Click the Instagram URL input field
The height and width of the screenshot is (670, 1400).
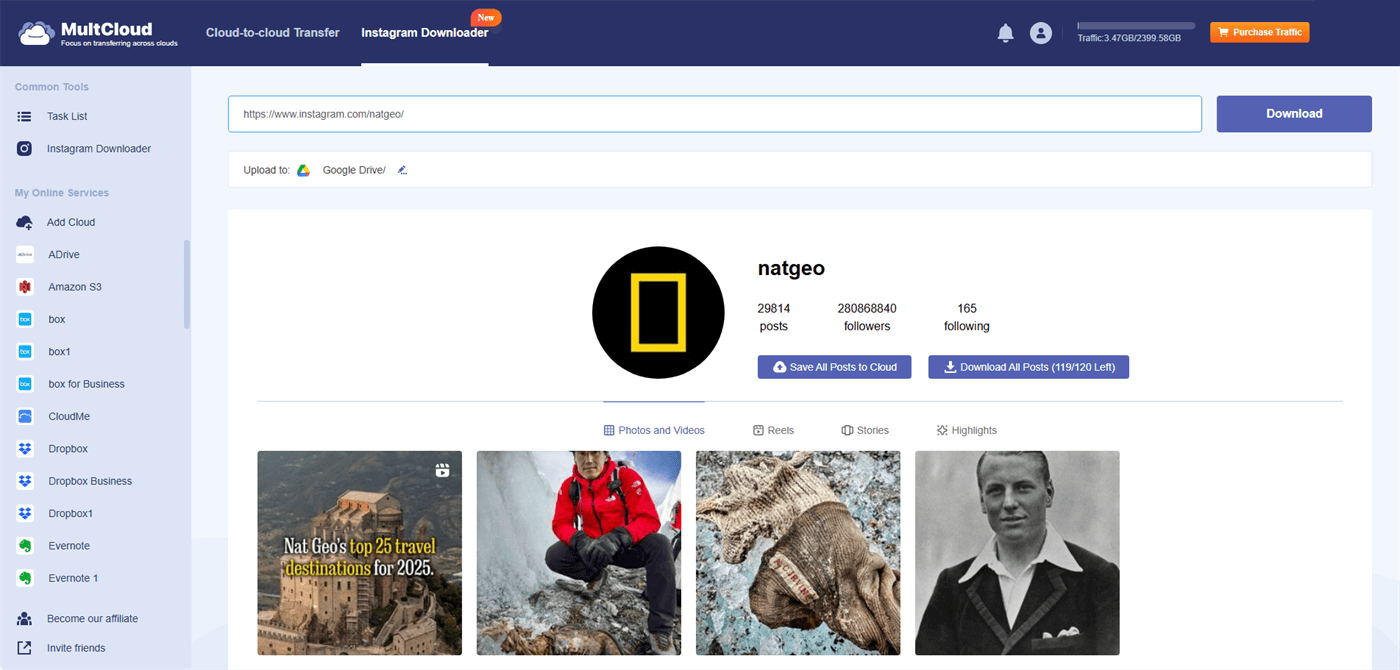714,114
